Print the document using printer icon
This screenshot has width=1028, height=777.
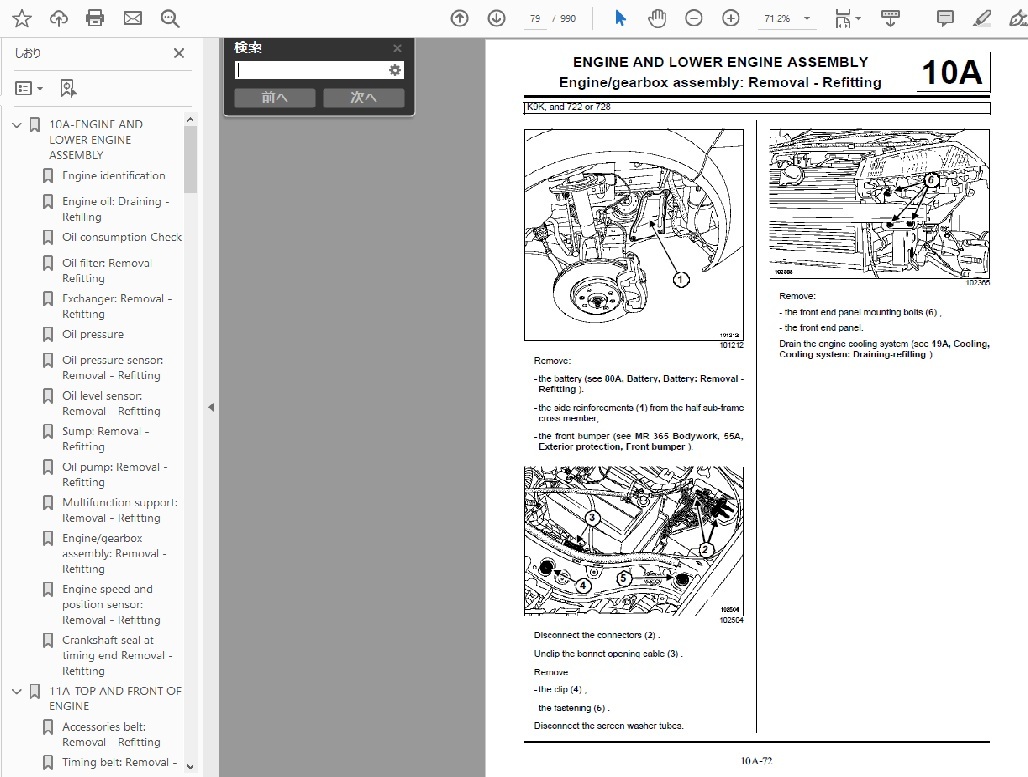pyautogui.click(x=95, y=18)
